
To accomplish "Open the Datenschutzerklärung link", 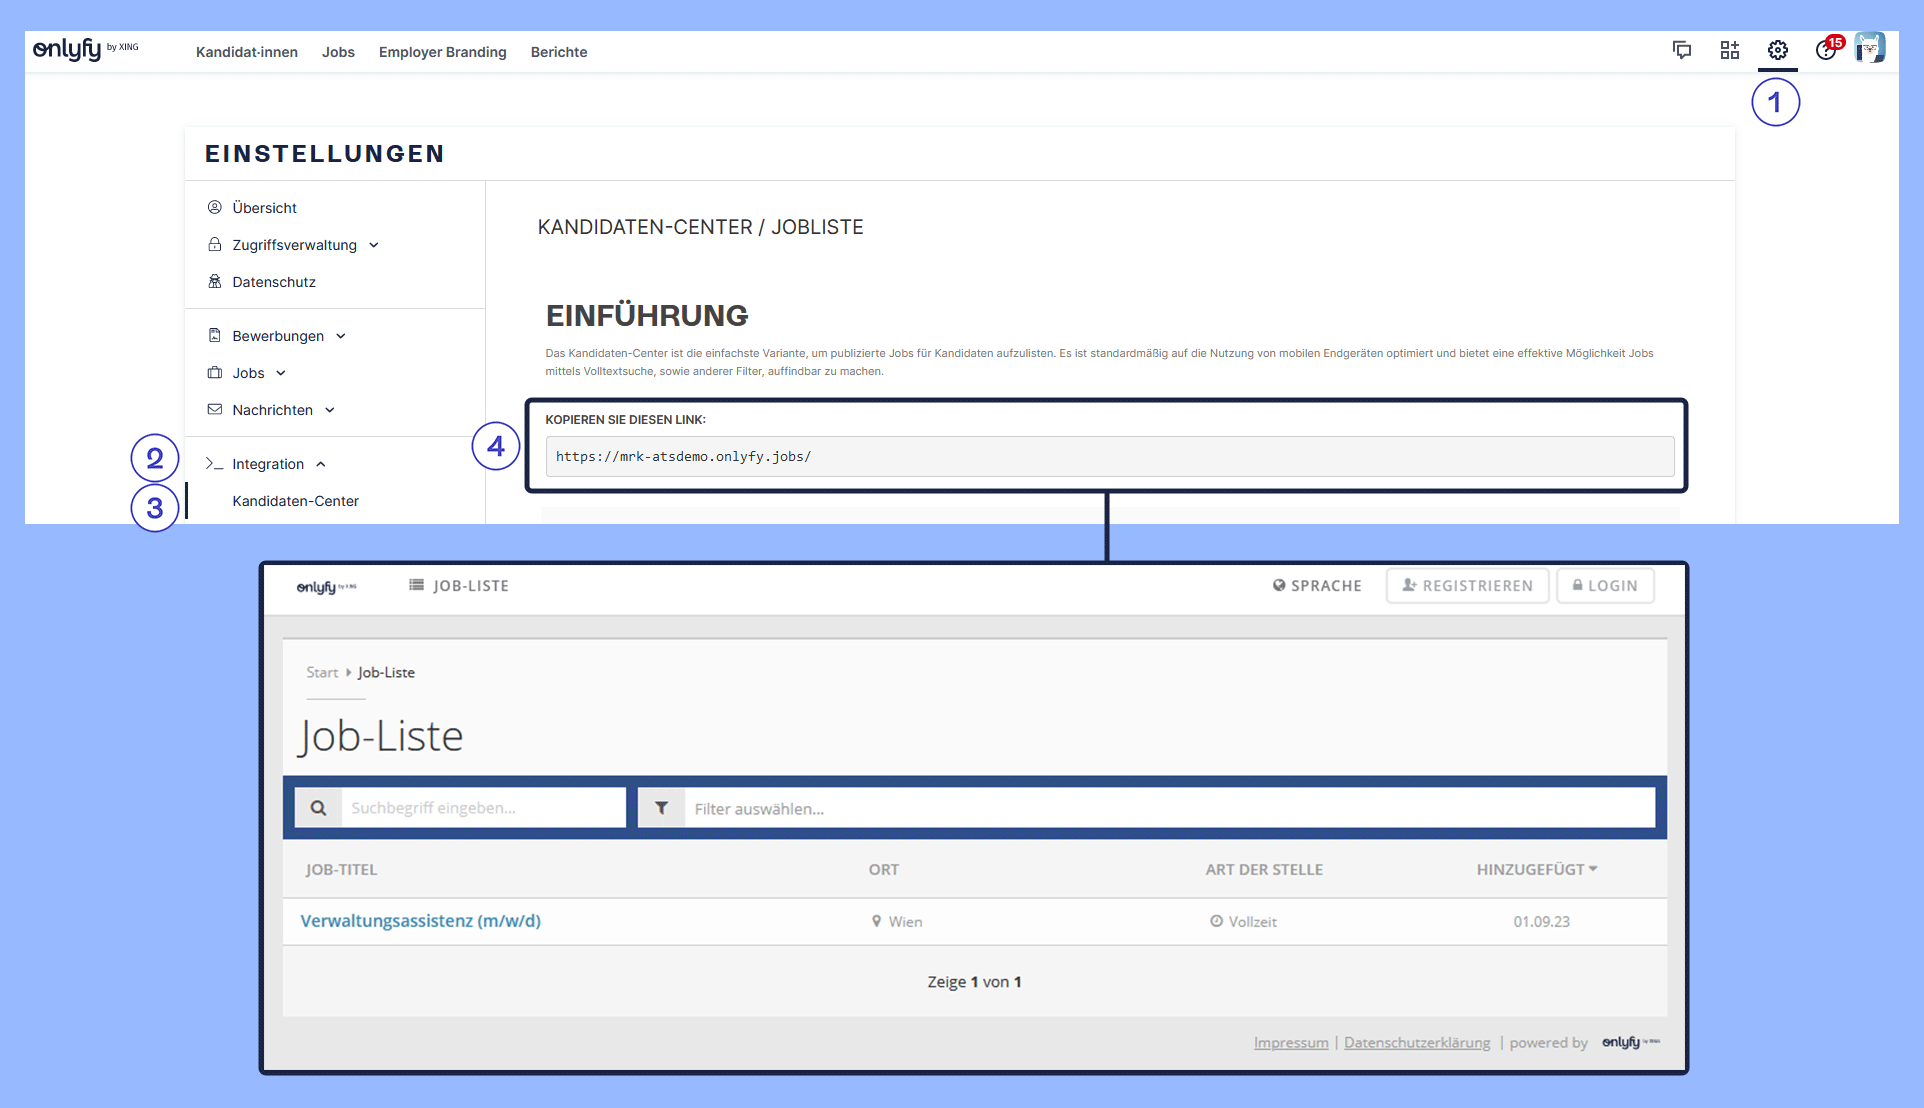I will pyautogui.click(x=1416, y=1042).
